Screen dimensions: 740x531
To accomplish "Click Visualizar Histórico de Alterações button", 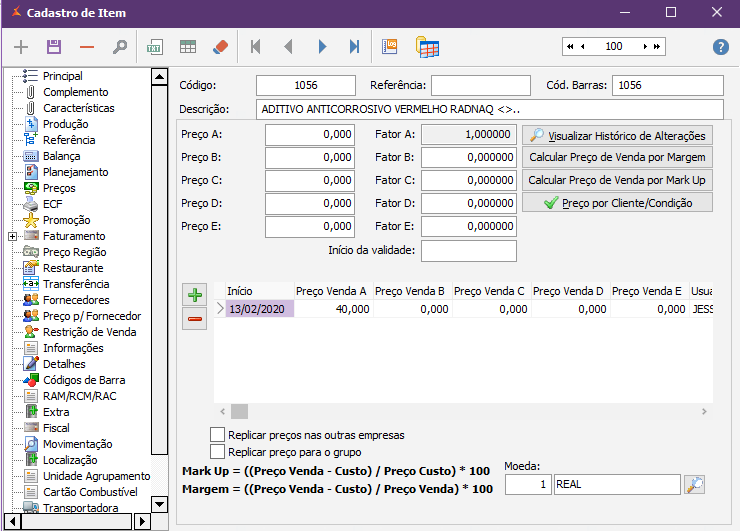I will coord(617,135).
